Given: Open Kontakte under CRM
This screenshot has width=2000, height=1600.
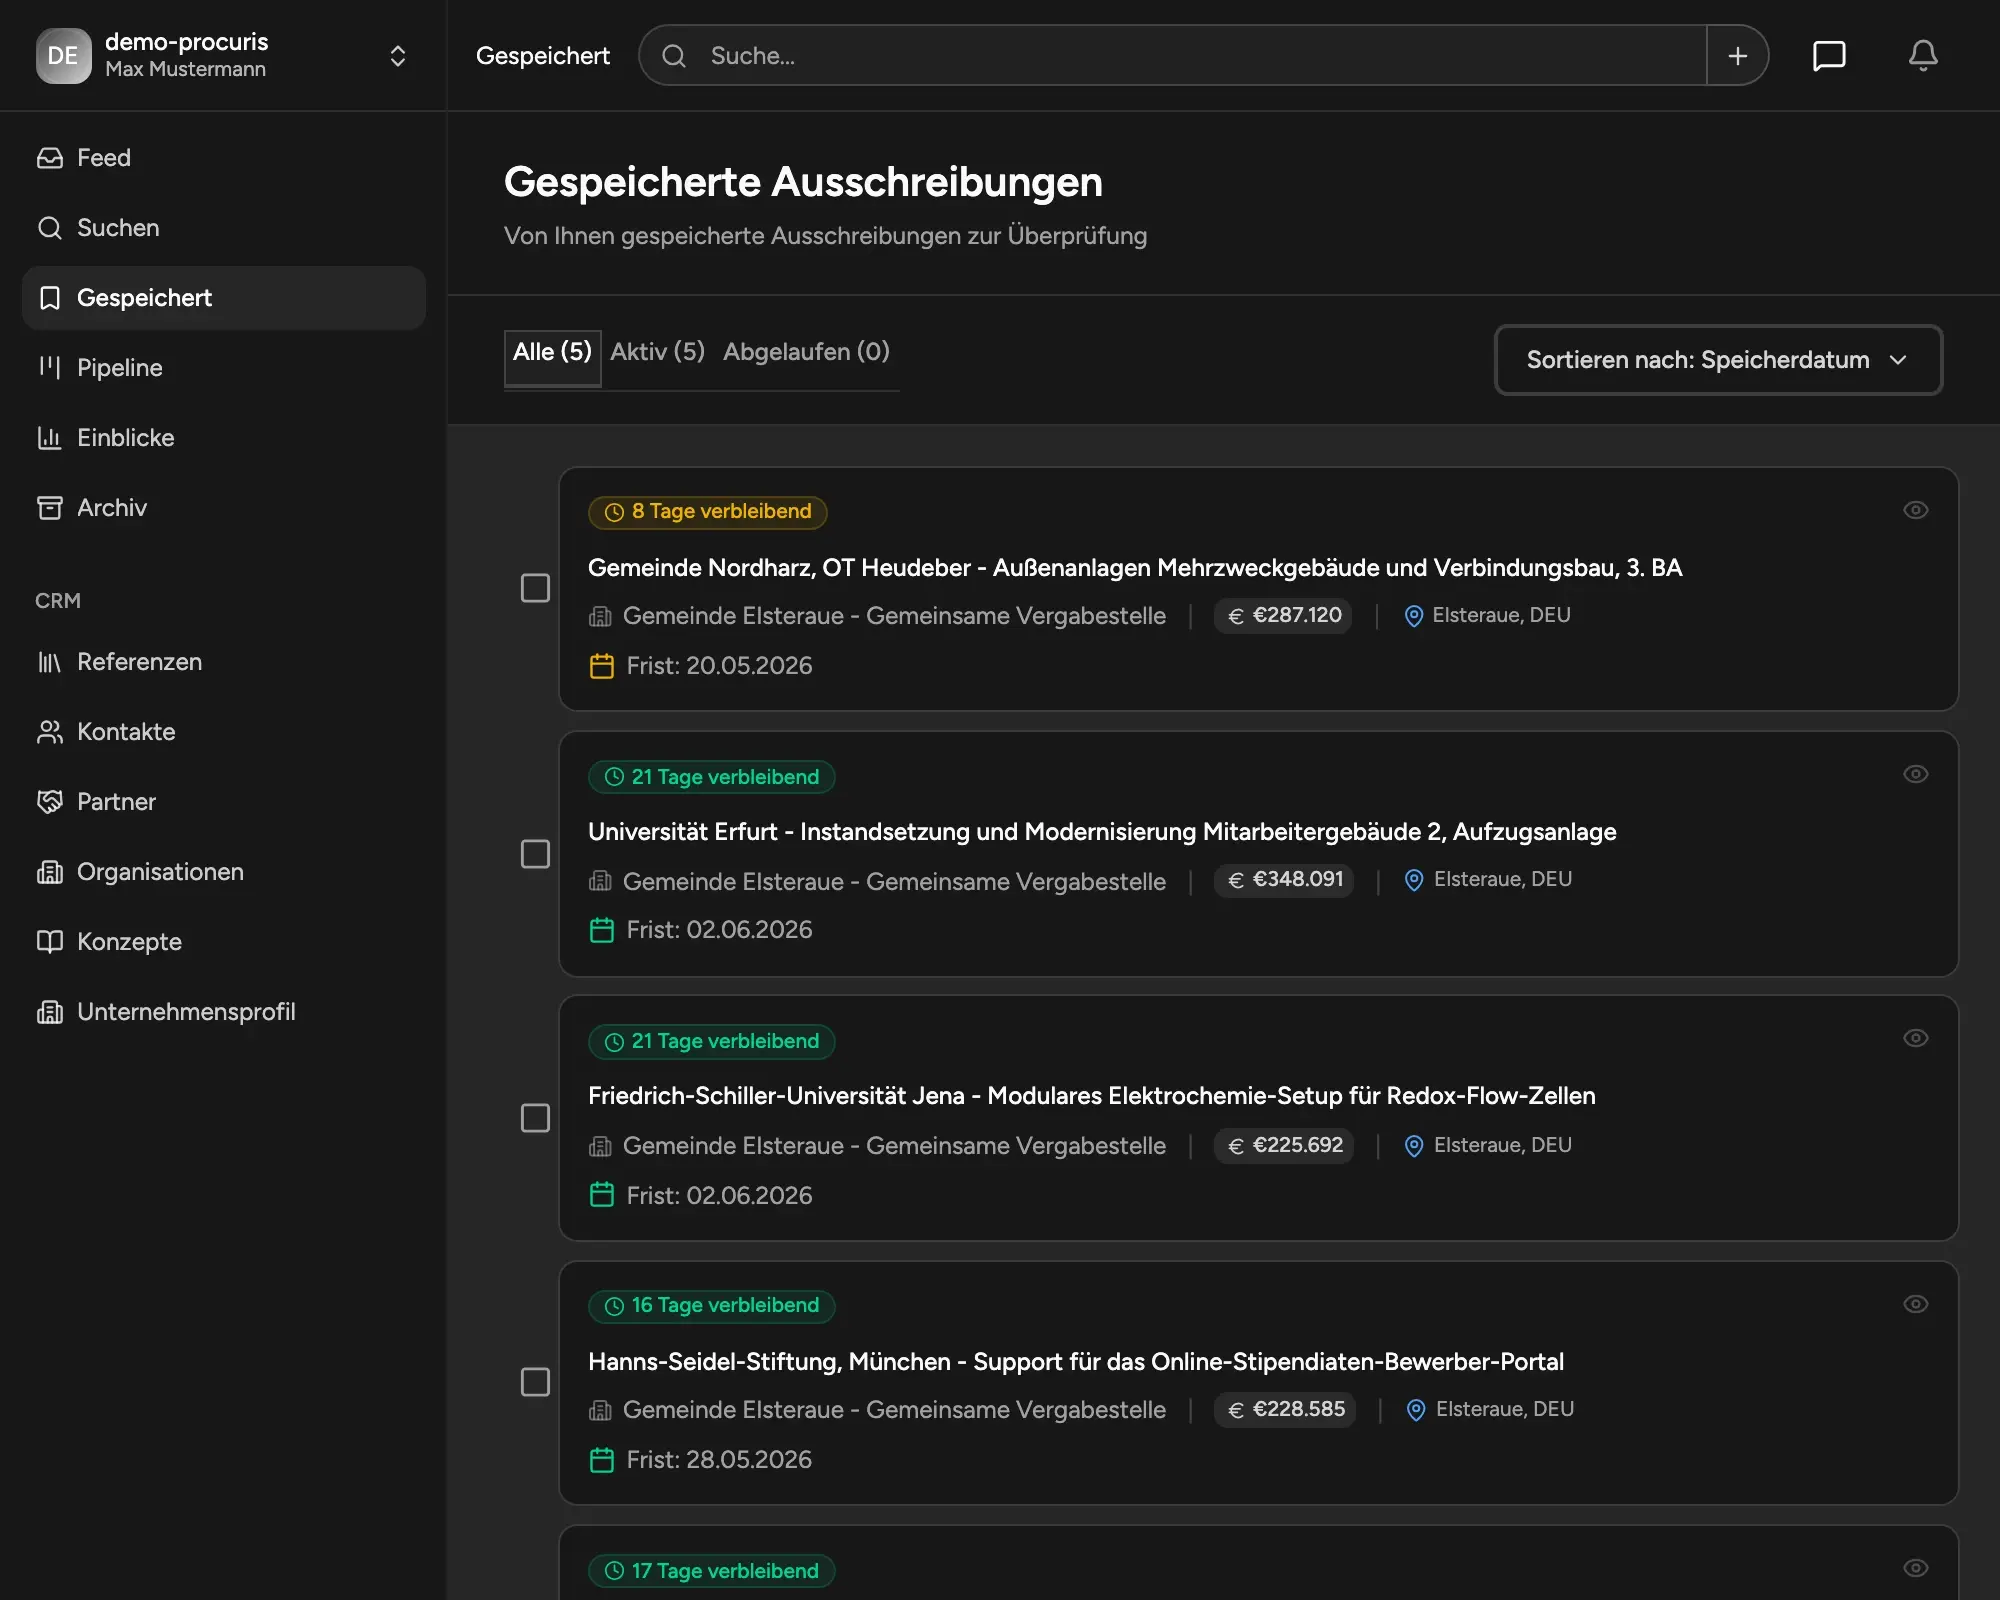Looking at the screenshot, I should (224, 732).
